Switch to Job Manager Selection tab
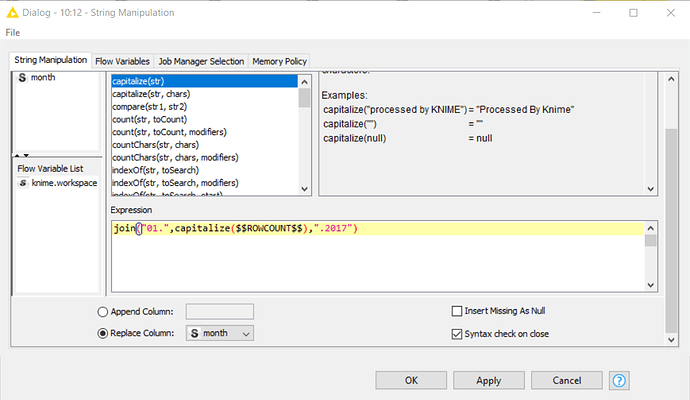 [x=201, y=62]
